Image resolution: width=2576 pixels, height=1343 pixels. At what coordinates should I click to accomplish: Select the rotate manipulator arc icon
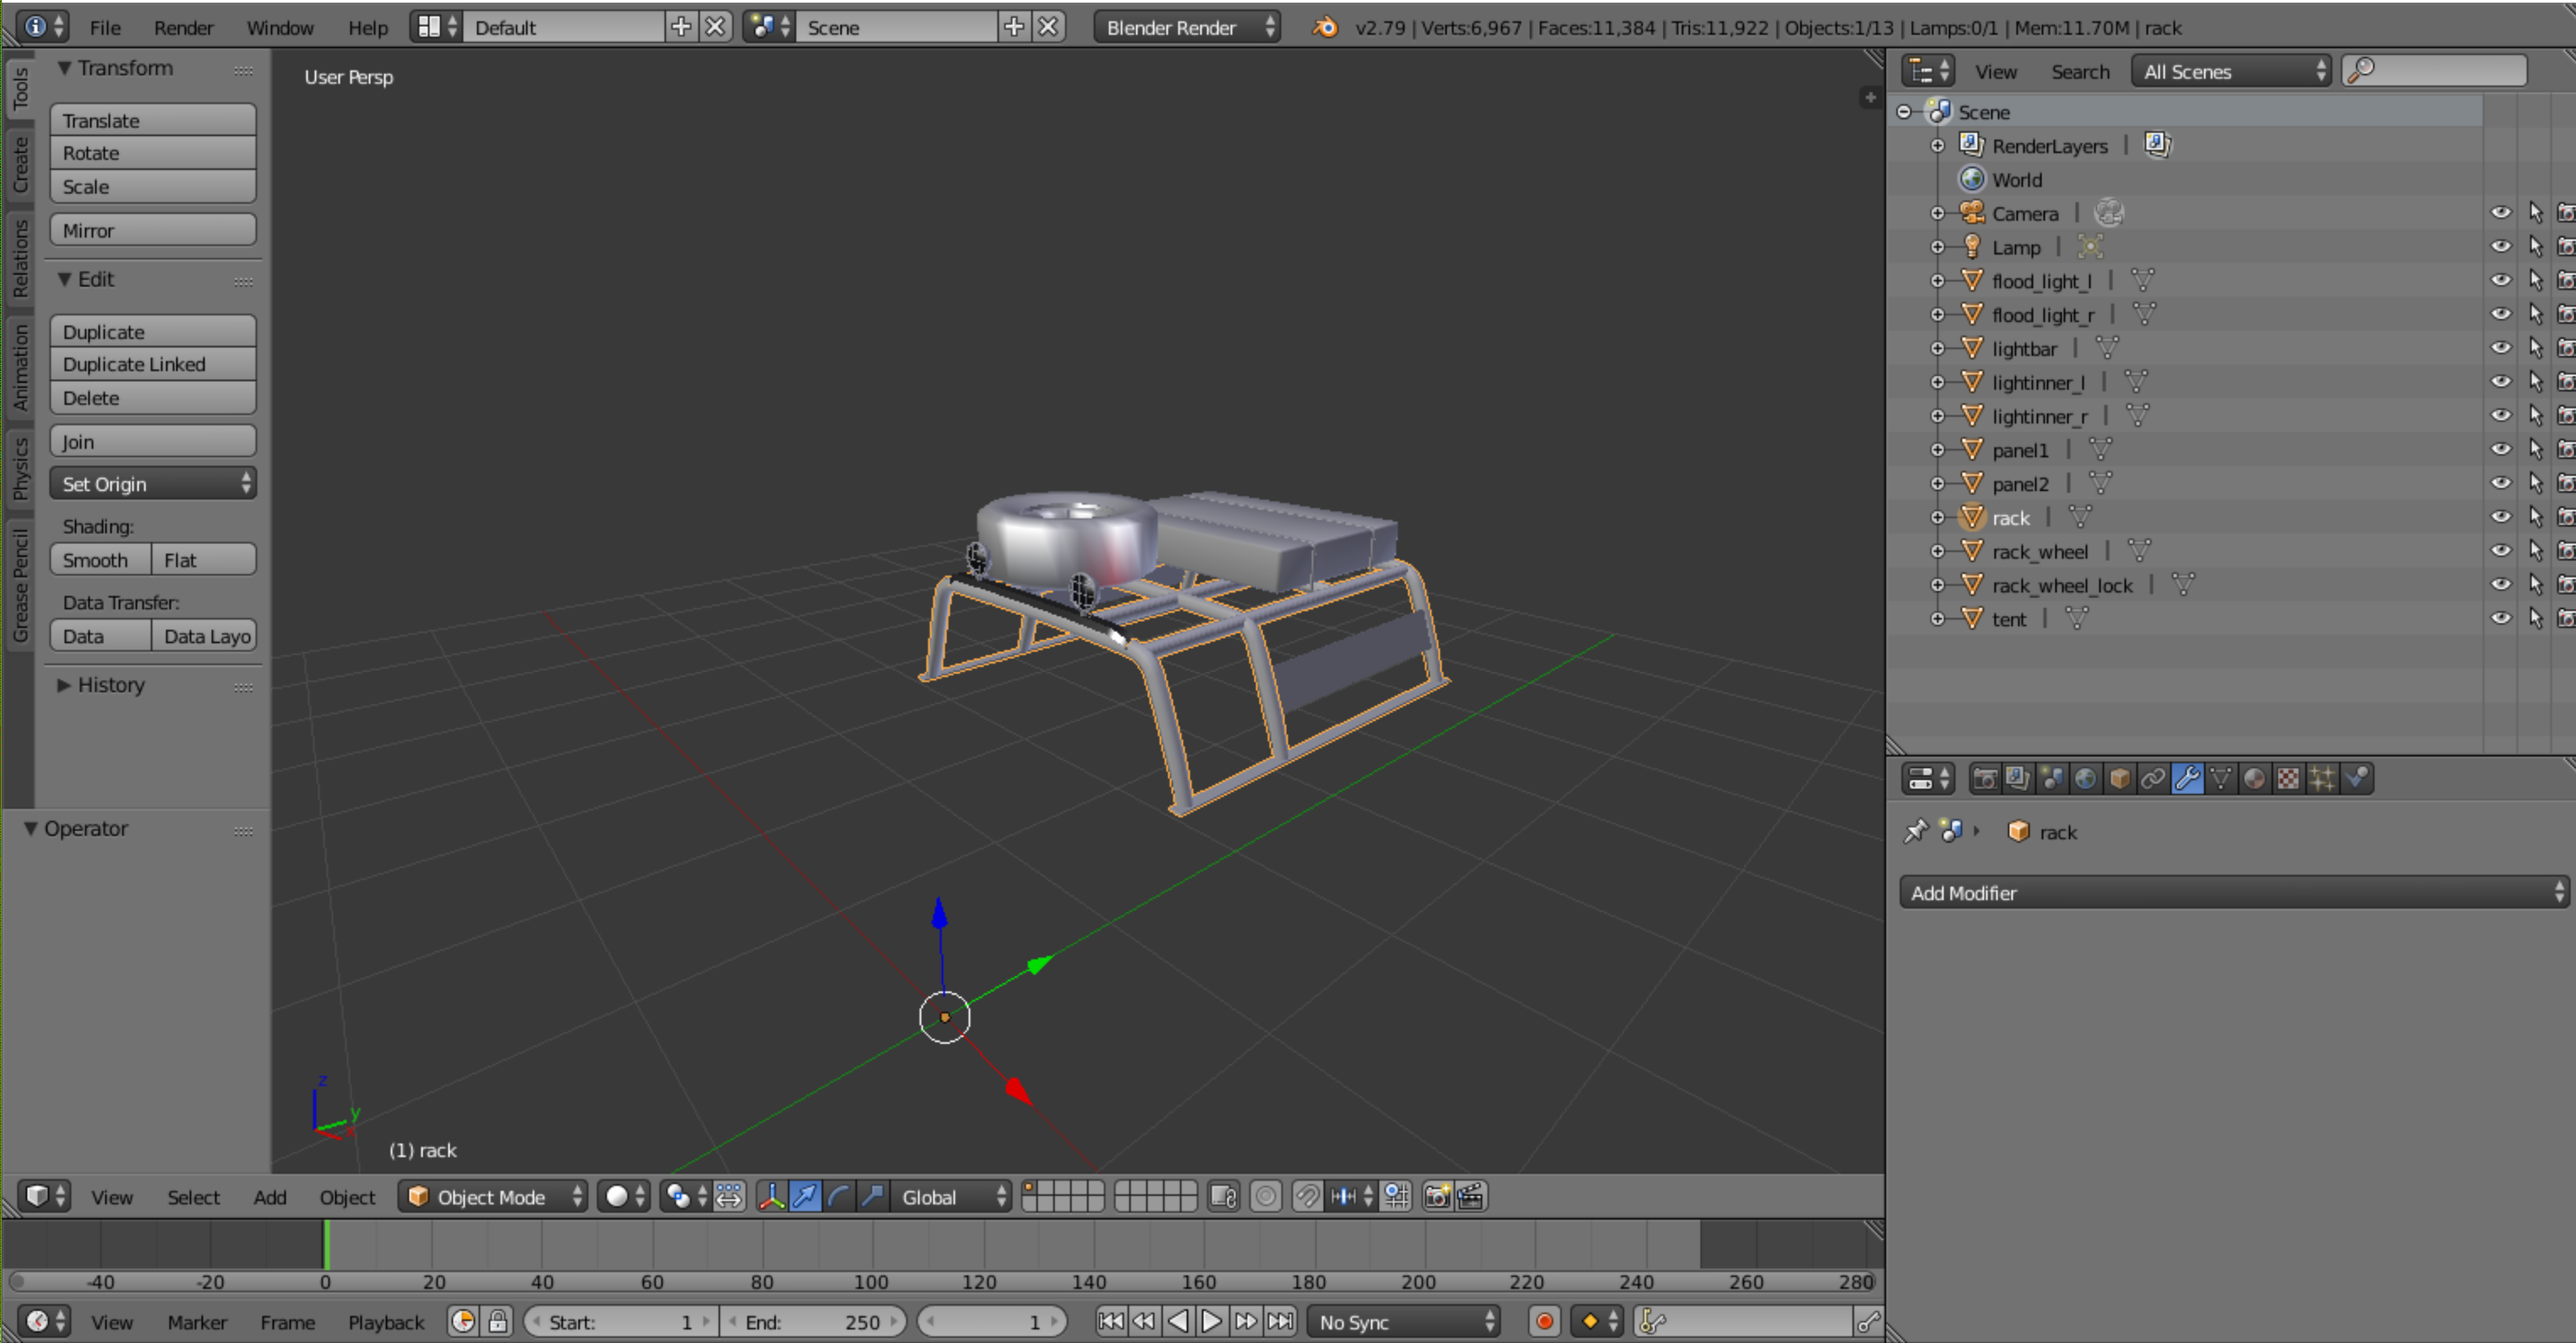pyautogui.click(x=839, y=1197)
